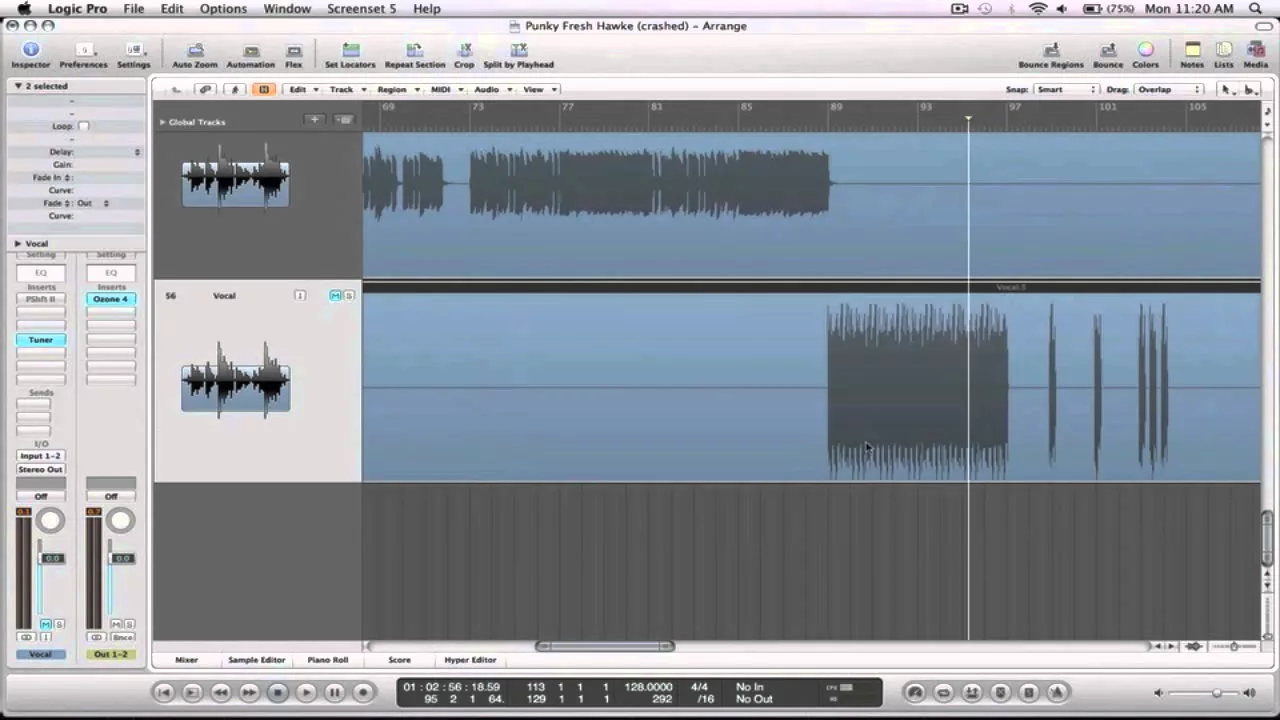Click the Record transport button

click(x=364, y=692)
